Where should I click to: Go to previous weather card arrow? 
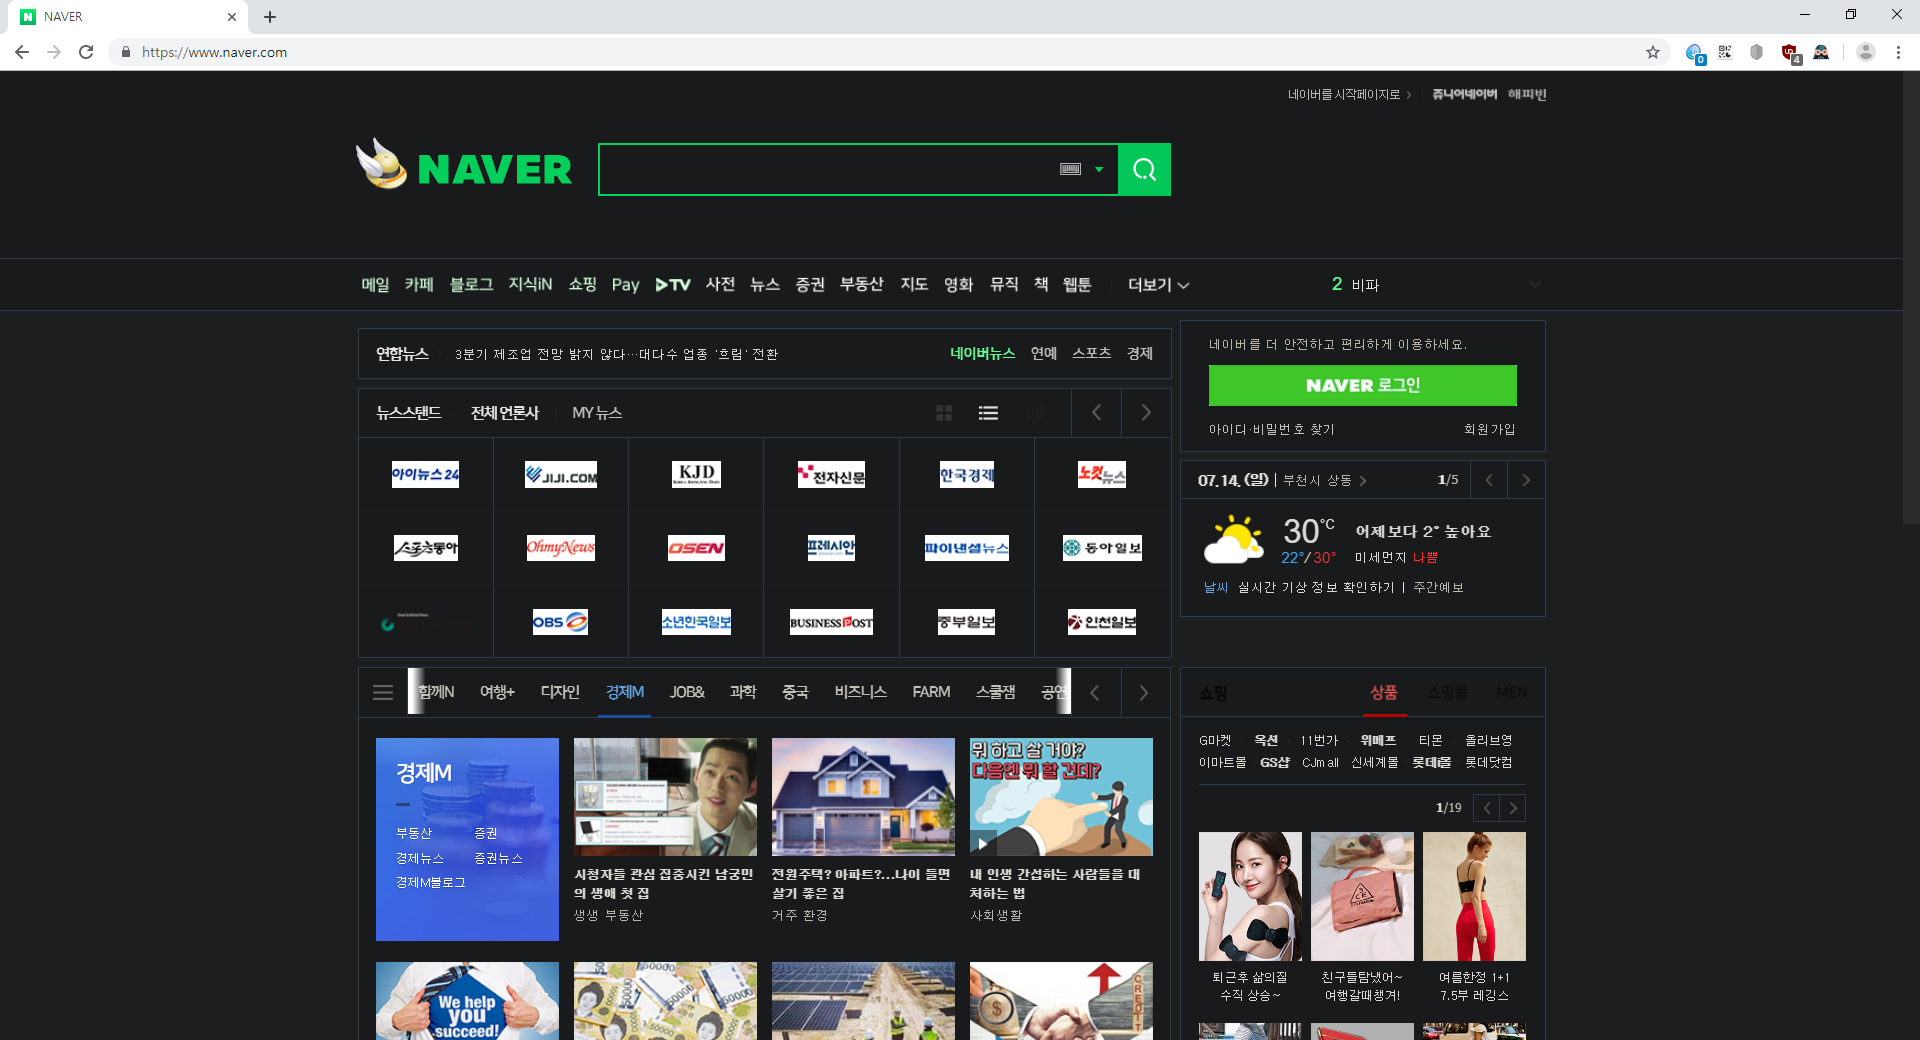coord(1489,480)
